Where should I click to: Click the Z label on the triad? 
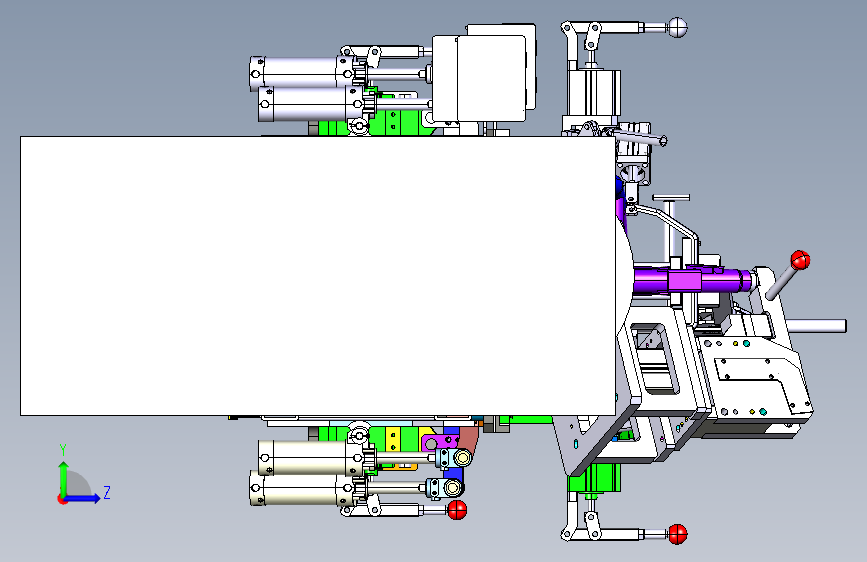(107, 492)
